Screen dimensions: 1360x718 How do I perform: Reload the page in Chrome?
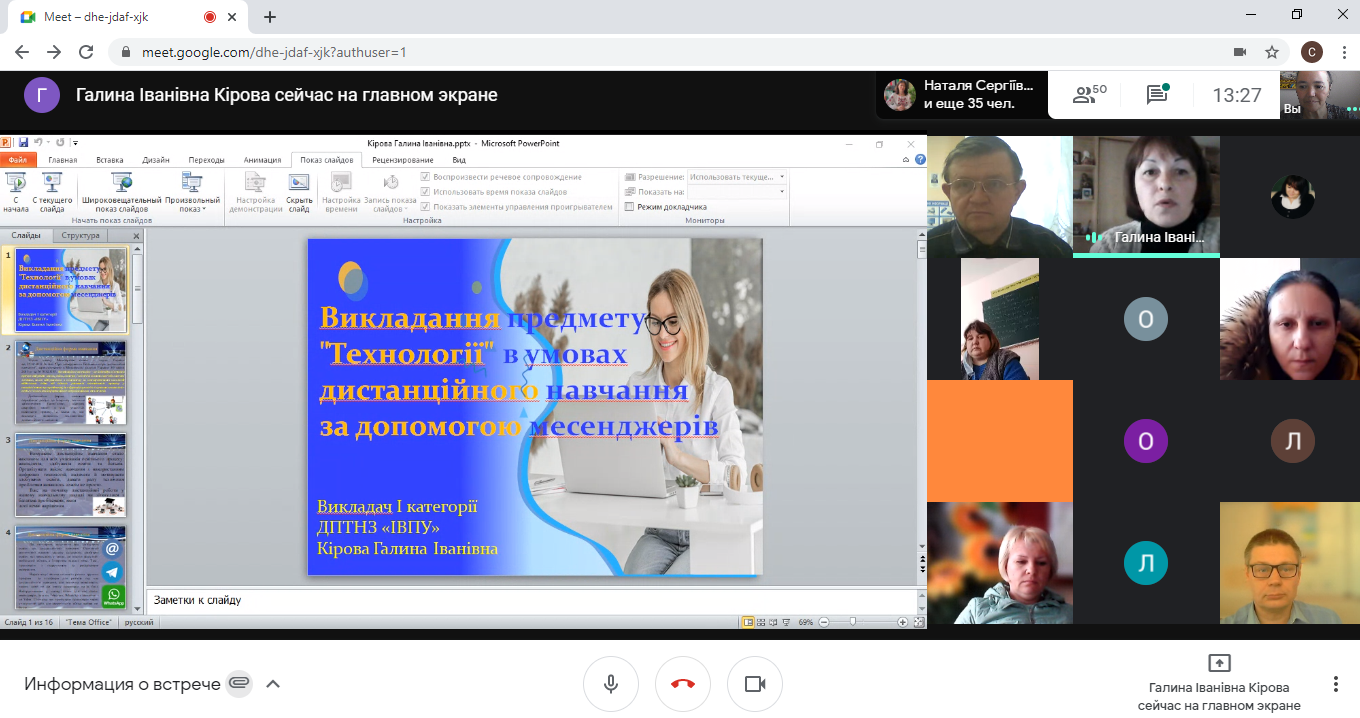(x=87, y=52)
